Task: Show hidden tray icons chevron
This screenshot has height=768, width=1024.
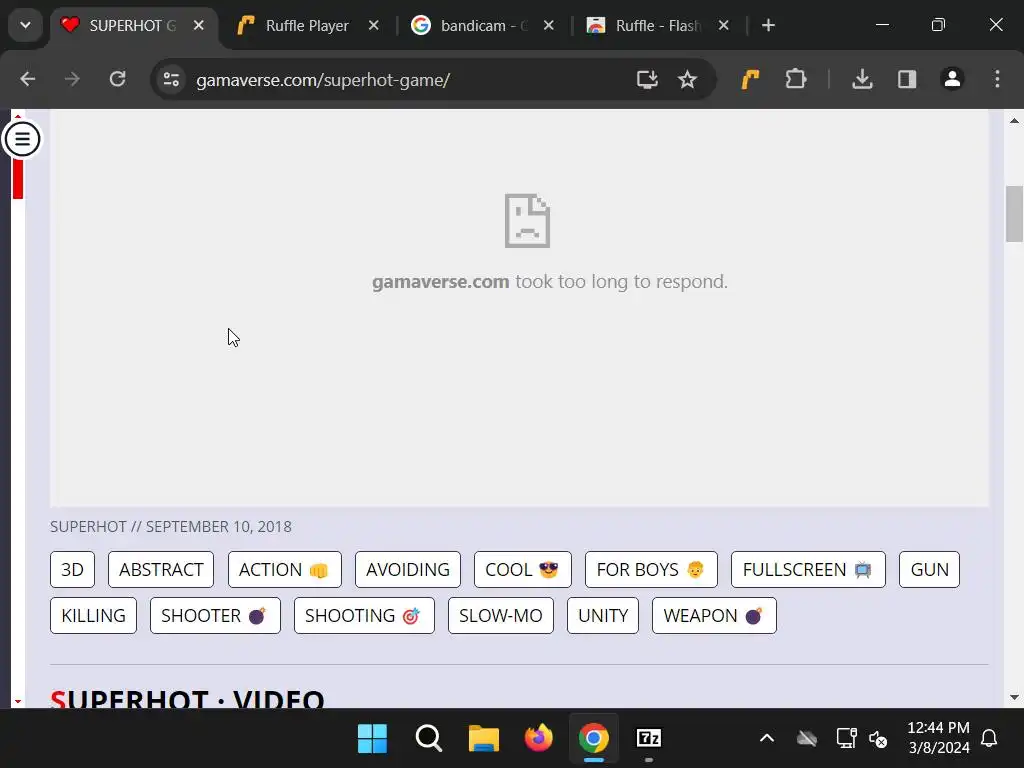Action: click(x=767, y=738)
